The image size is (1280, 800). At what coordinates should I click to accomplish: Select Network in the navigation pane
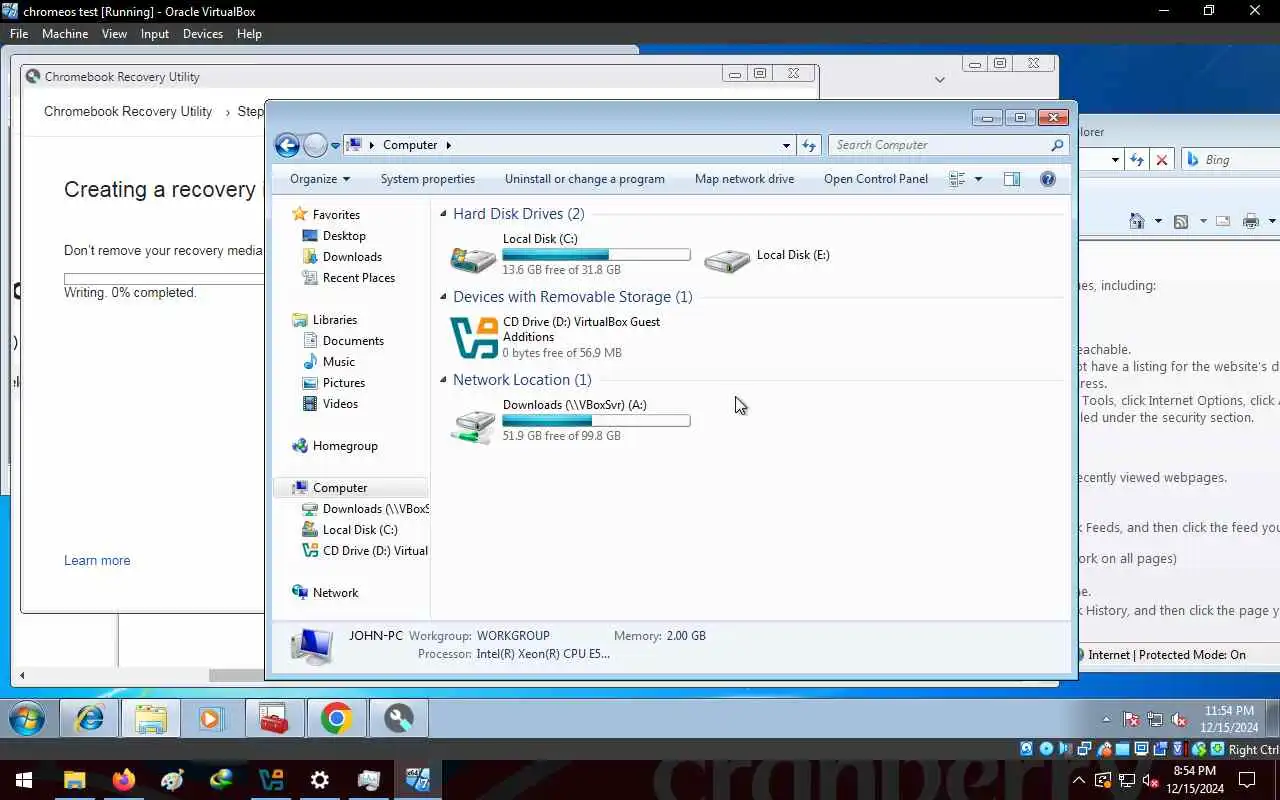pos(335,593)
